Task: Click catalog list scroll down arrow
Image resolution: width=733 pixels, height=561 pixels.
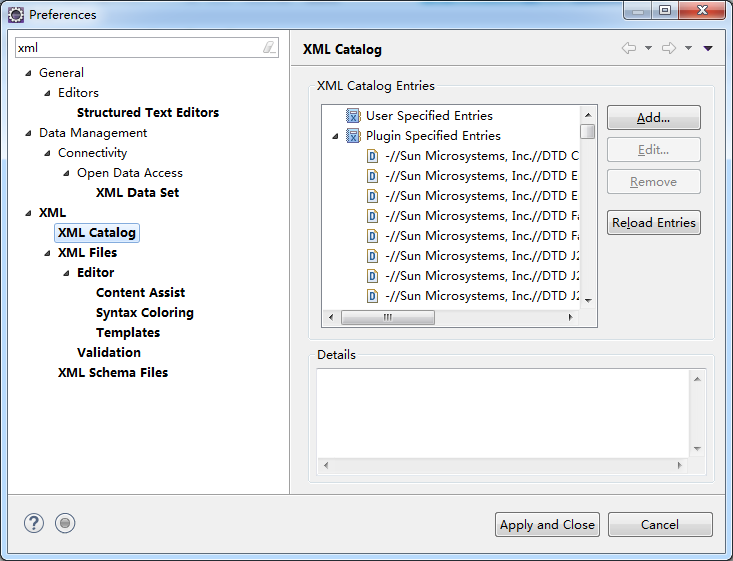Action: 588,301
